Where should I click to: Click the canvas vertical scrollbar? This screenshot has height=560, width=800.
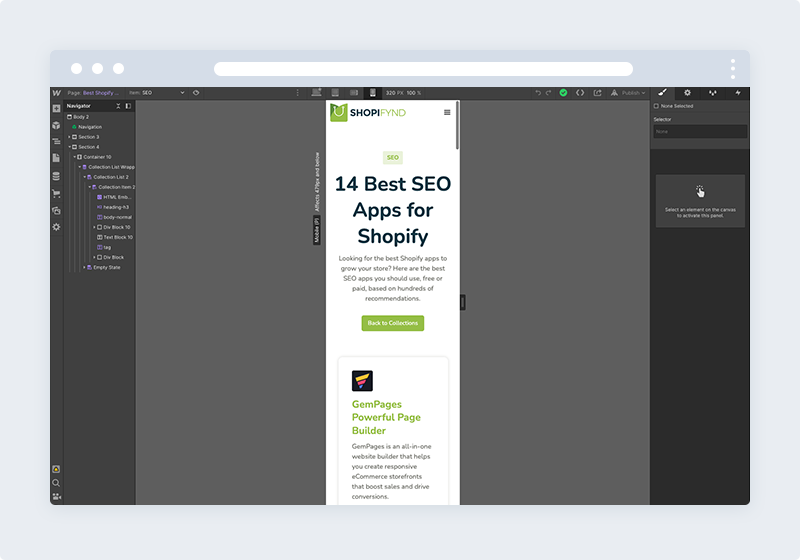(458, 125)
